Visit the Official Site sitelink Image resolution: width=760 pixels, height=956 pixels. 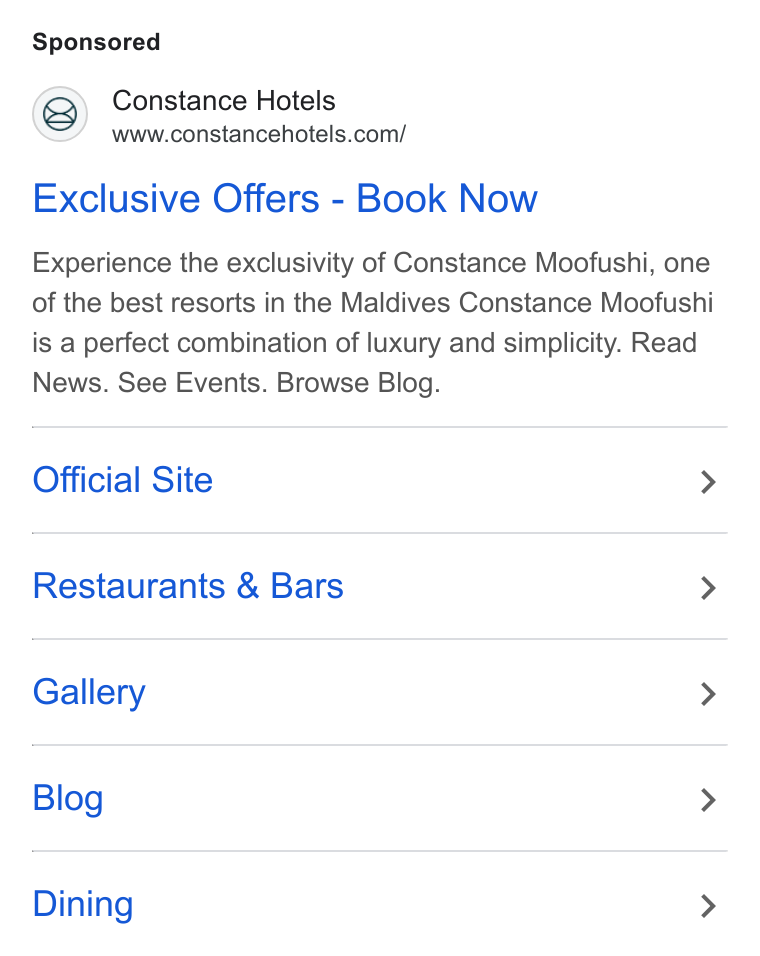[x=123, y=480]
